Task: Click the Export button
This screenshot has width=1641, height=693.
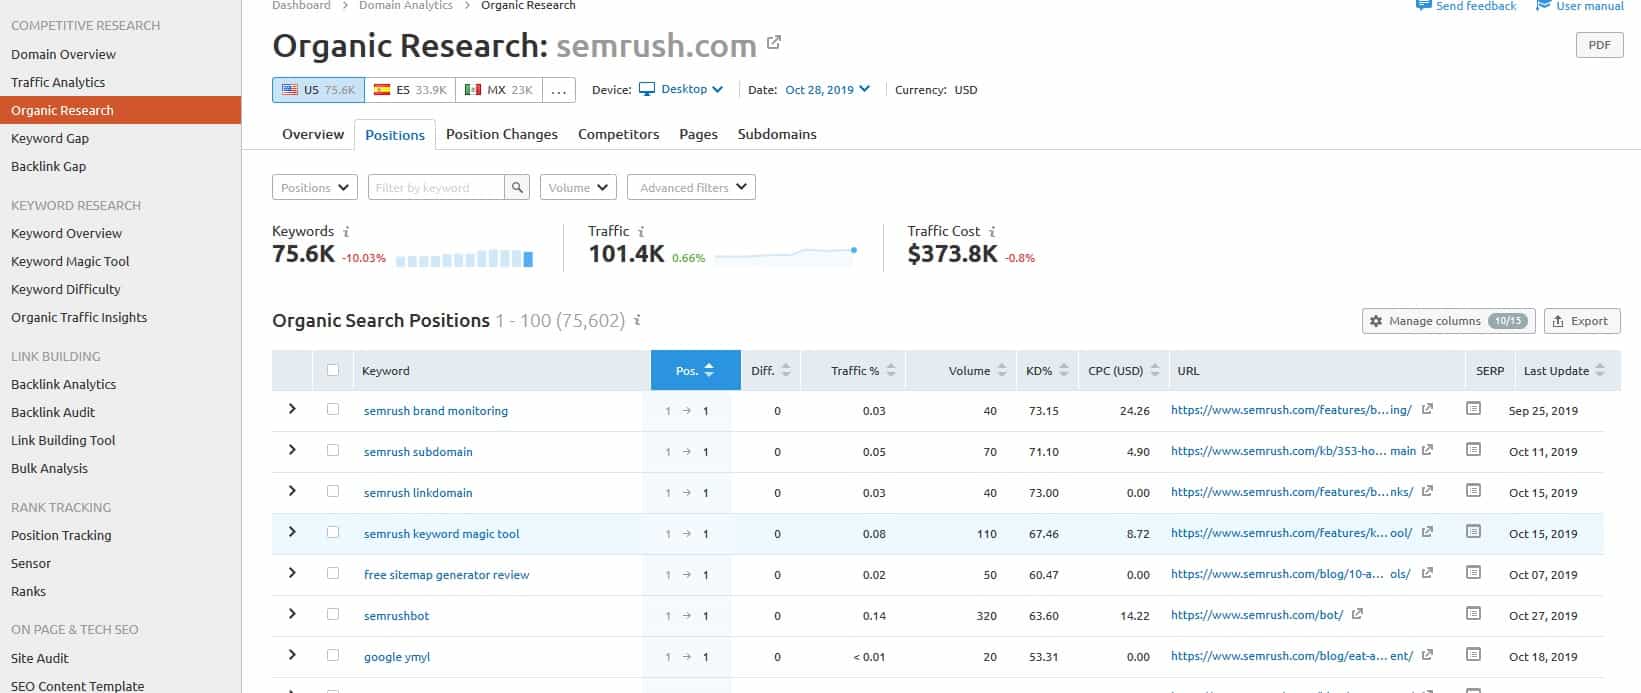Action: tap(1581, 321)
